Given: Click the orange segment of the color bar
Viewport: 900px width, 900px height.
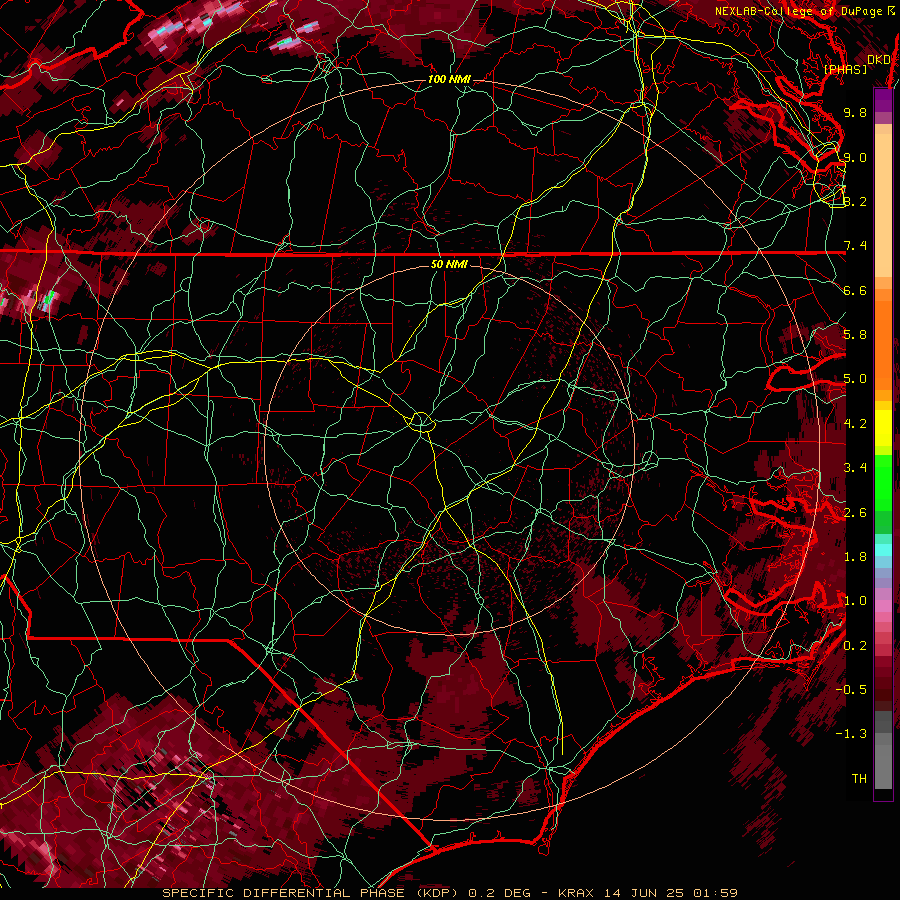Looking at the screenshot, I should [883, 339].
